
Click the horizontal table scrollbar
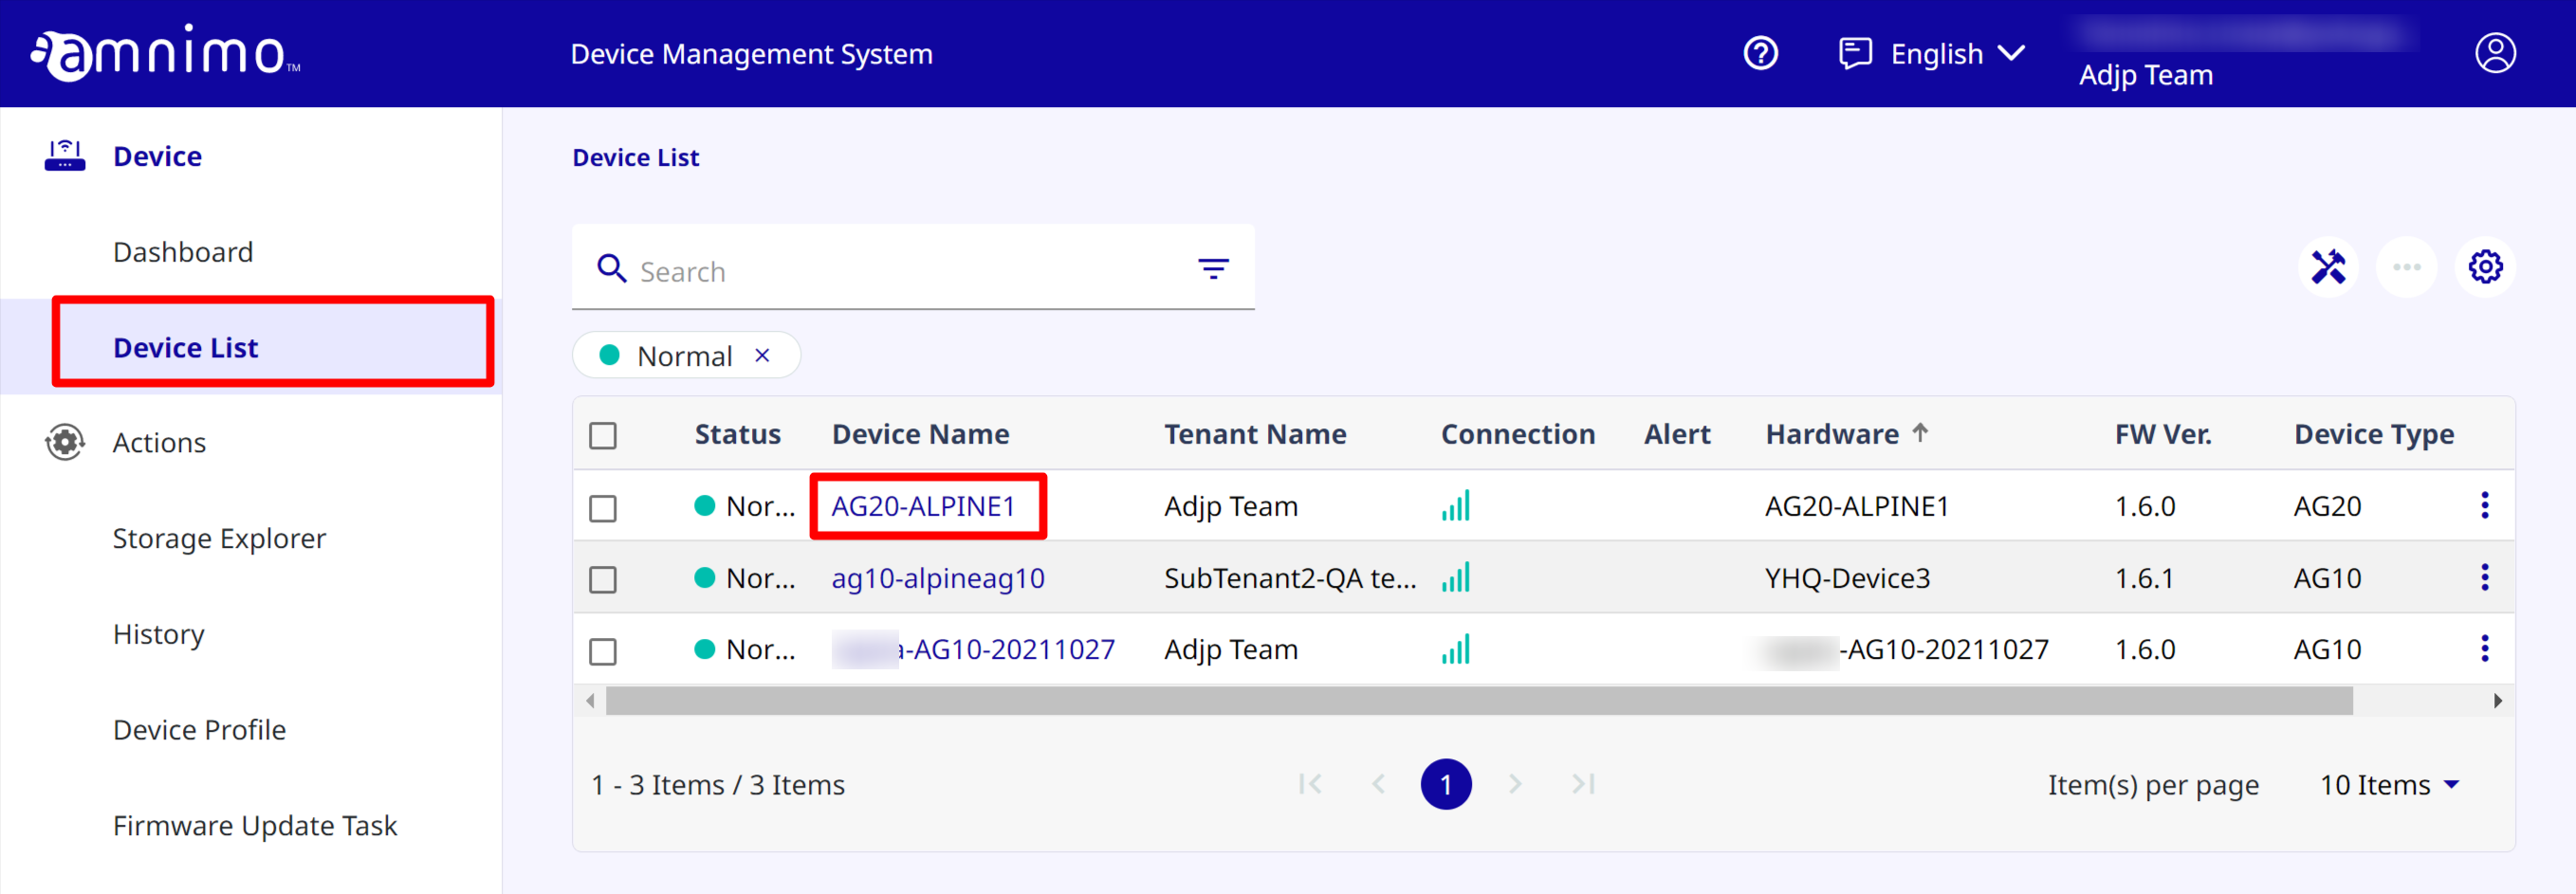pyautogui.click(x=1478, y=701)
